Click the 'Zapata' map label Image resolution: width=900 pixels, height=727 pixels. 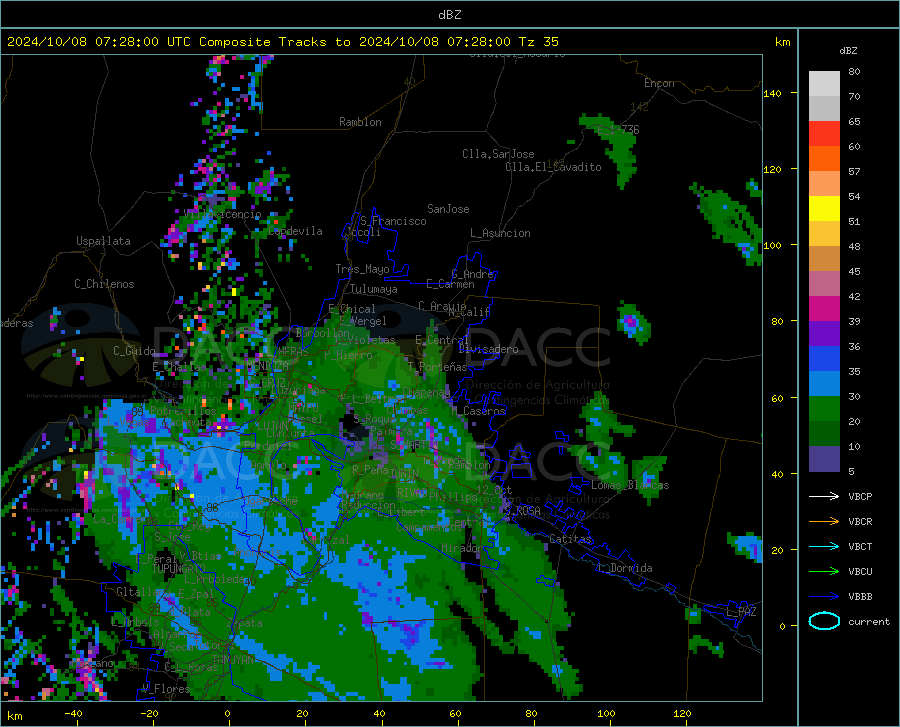(245, 623)
